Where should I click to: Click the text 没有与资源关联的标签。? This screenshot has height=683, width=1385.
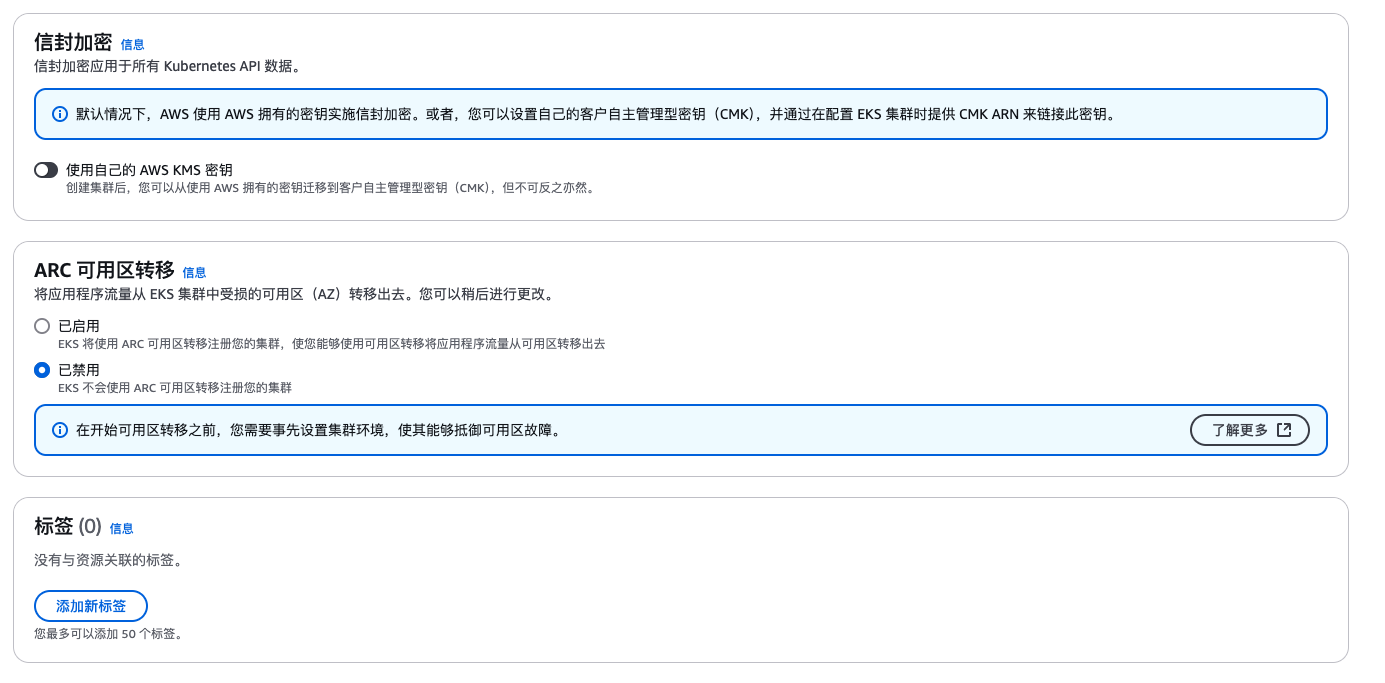pyautogui.click(x=108, y=560)
